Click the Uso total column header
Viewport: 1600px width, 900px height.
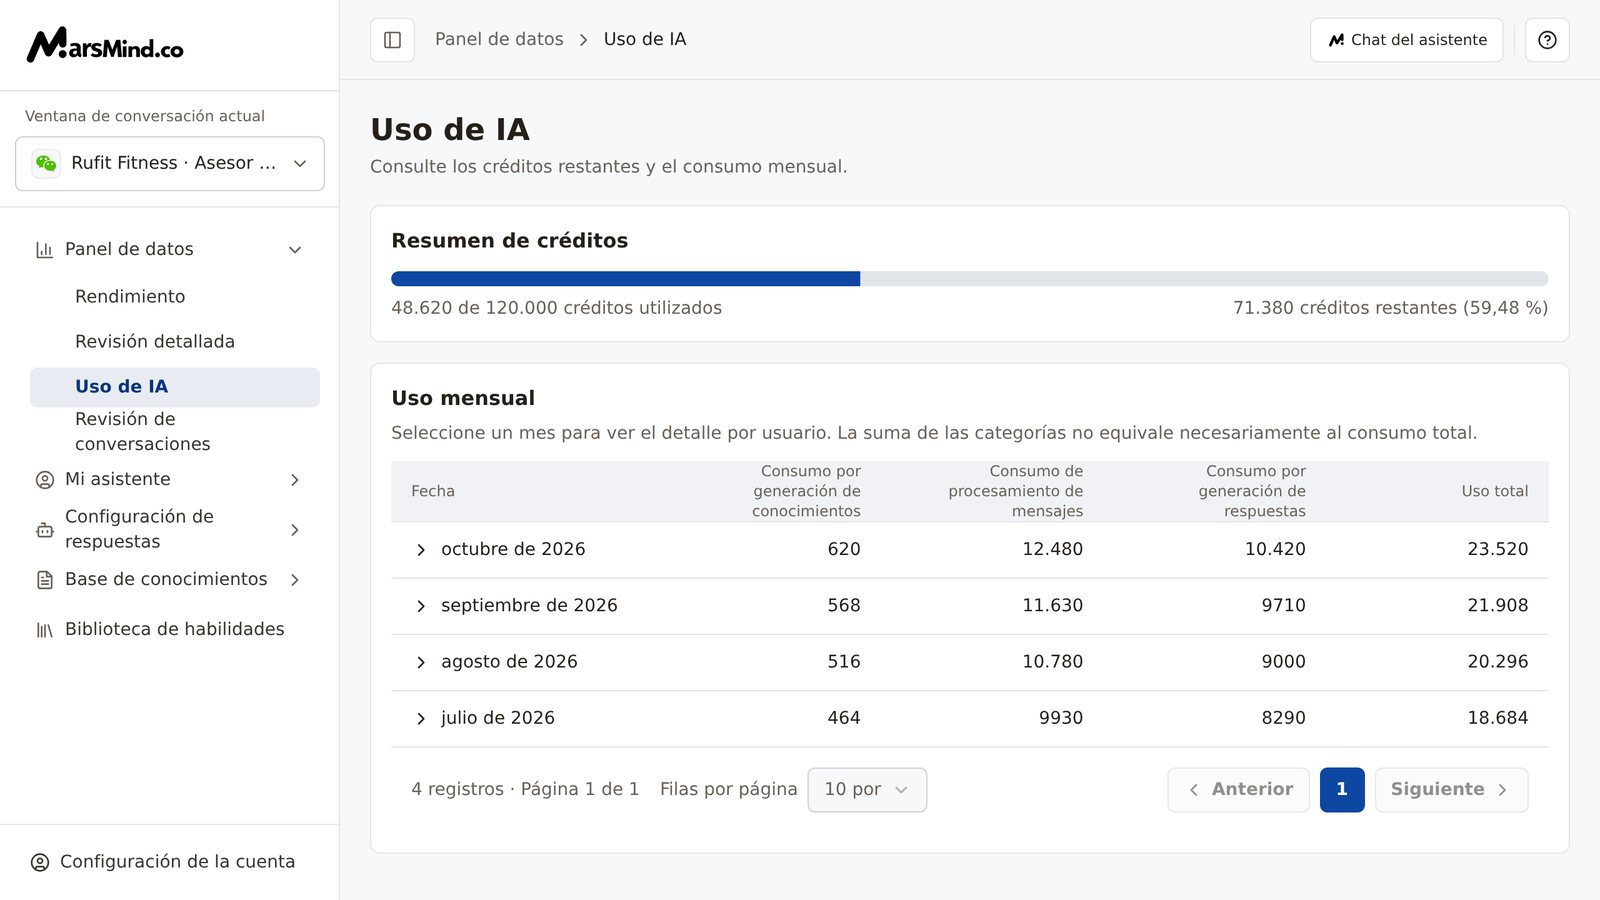(1494, 491)
